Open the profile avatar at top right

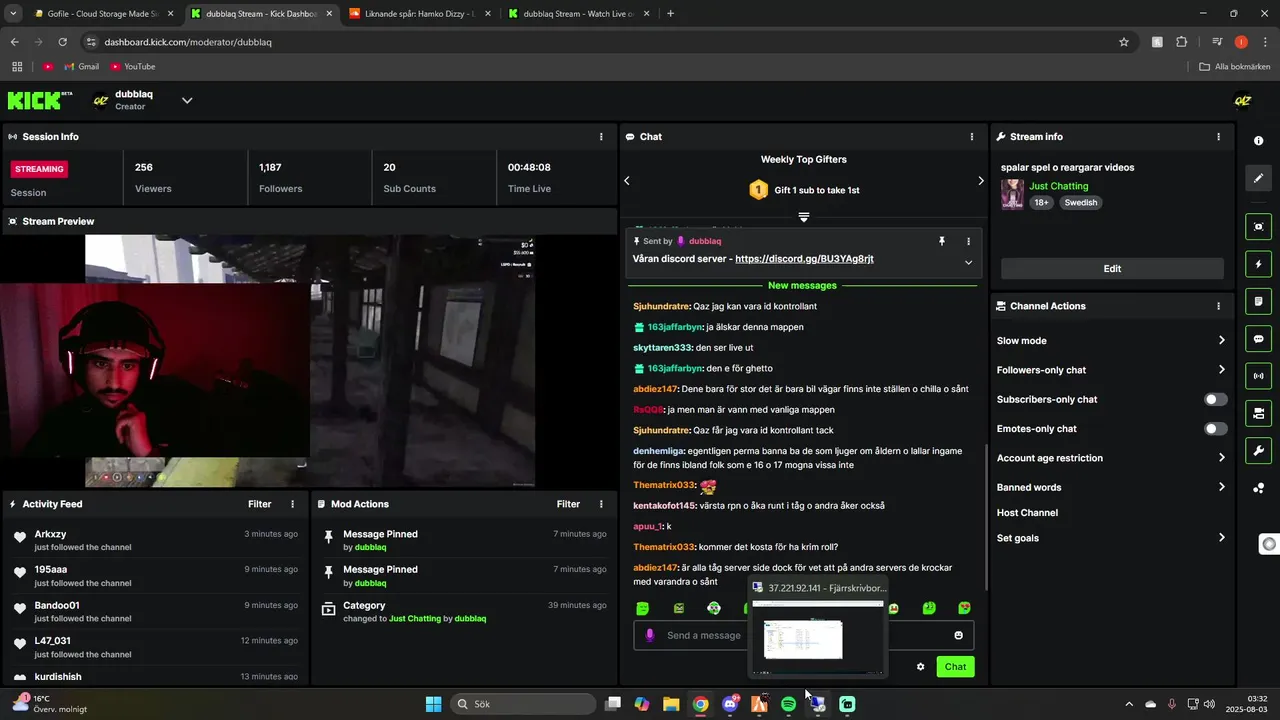(1243, 100)
